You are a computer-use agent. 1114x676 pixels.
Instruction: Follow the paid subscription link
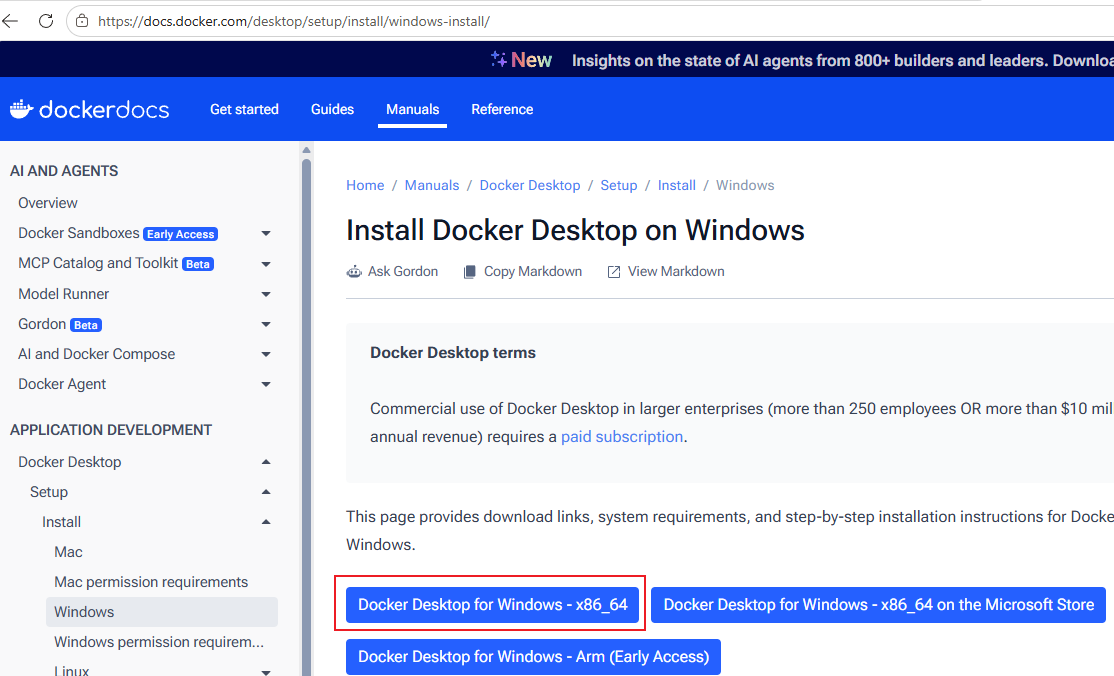click(x=622, y=436)
